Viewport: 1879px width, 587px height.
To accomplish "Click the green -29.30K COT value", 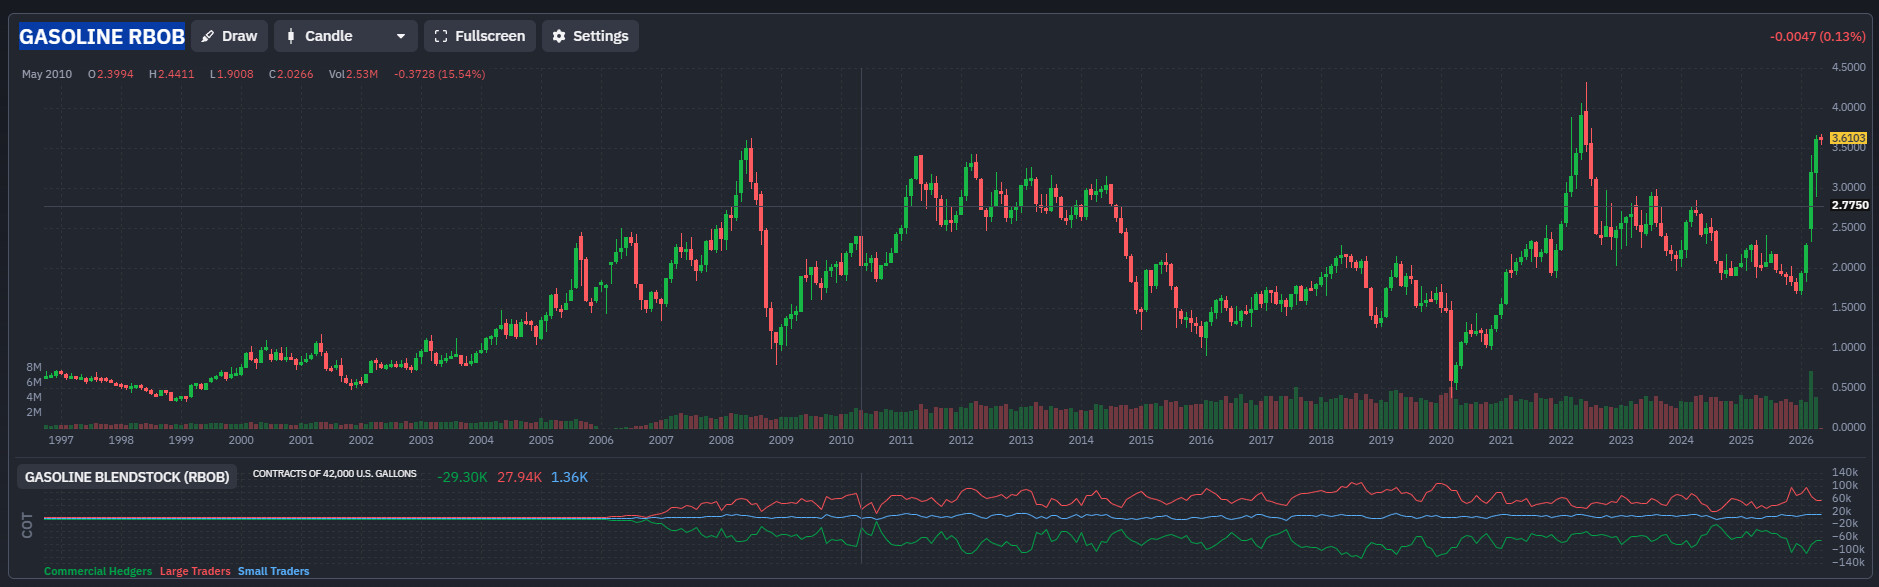I will coord(462,477).
